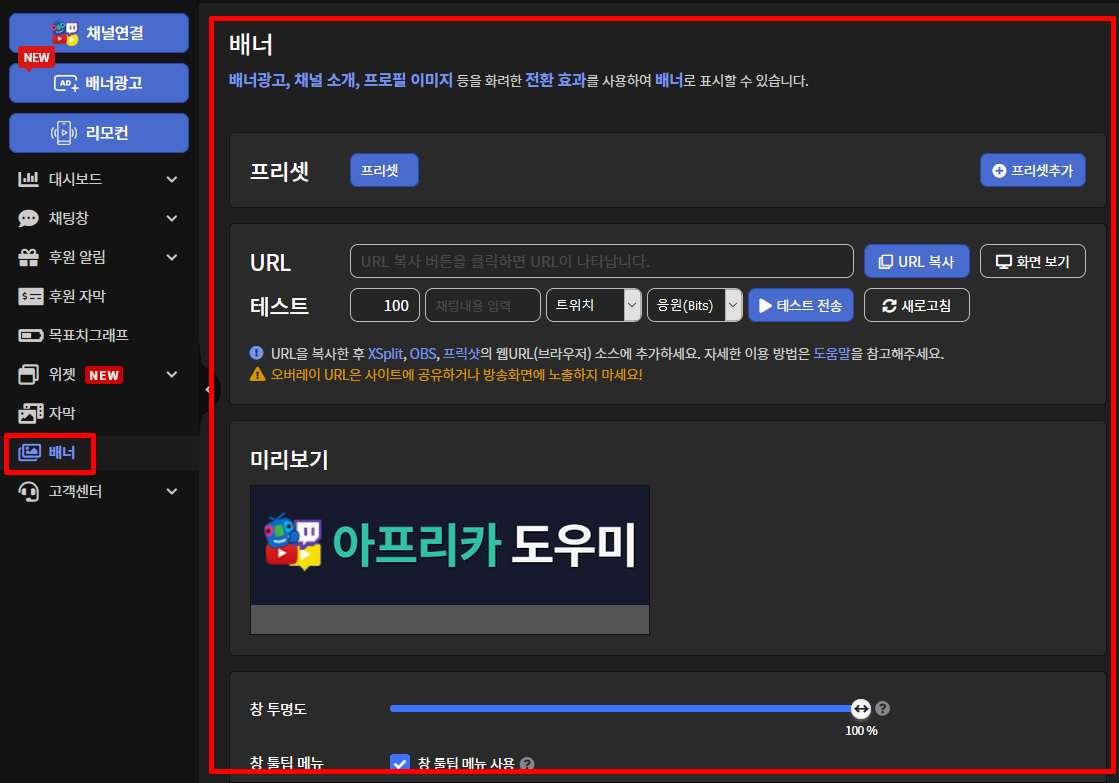The image size is (1119, 783).
Task: Click the phone remote icon in 리모컨
Action: click(64, 133)
